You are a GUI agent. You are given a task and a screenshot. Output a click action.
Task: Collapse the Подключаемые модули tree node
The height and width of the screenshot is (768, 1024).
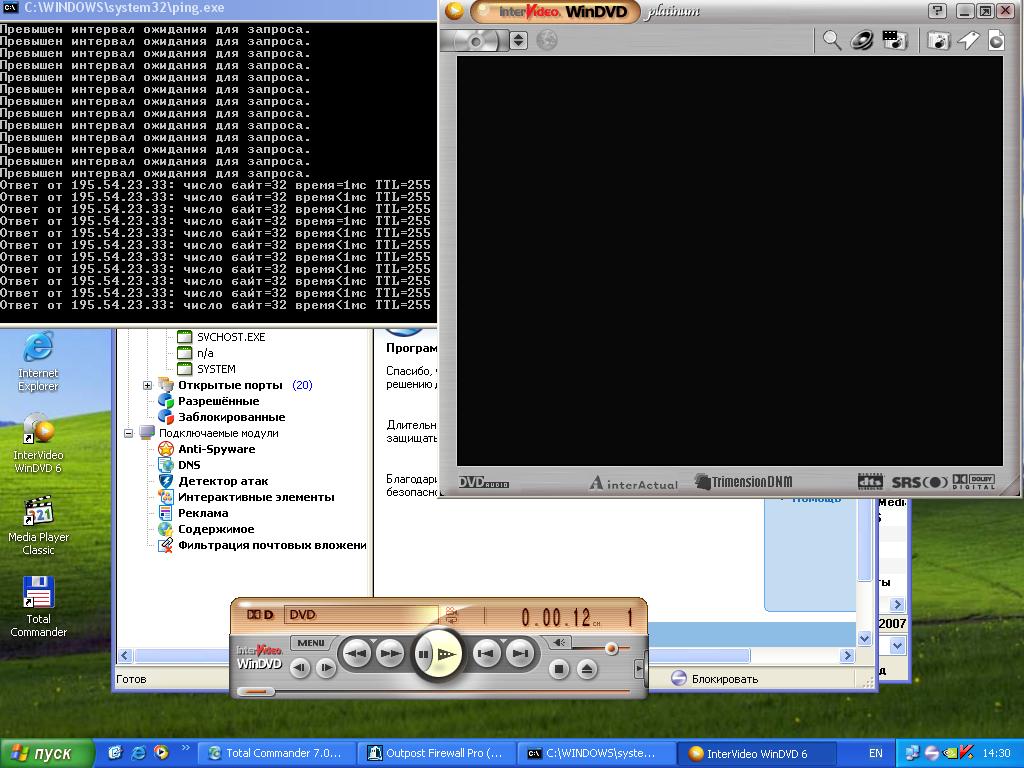pos(129,433)
